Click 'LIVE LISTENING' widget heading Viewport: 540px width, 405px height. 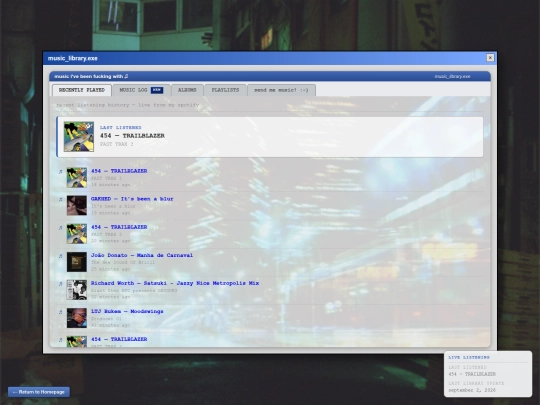tap(469, 357)
